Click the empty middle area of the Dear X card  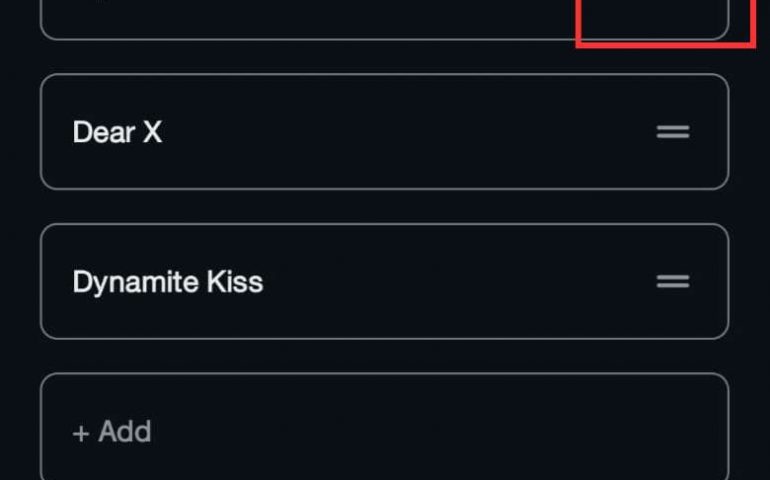point(400,132)
